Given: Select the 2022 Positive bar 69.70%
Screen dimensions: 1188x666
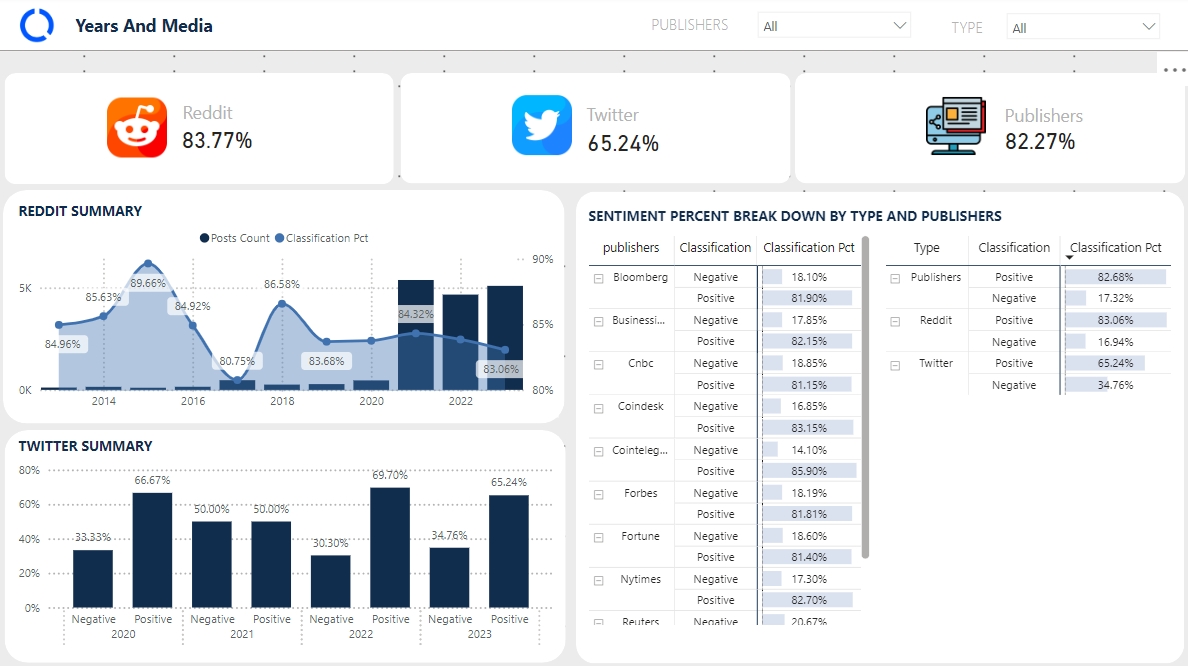Looking at the screenshot, I should 390,547.
